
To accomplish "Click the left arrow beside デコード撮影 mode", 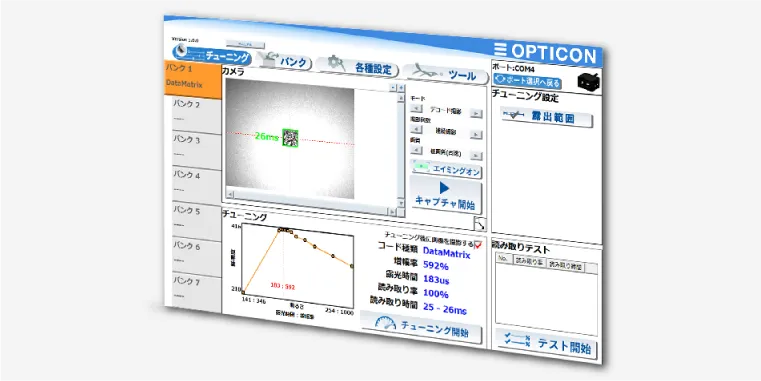I will pyautogui.click(x=416, y=109).
